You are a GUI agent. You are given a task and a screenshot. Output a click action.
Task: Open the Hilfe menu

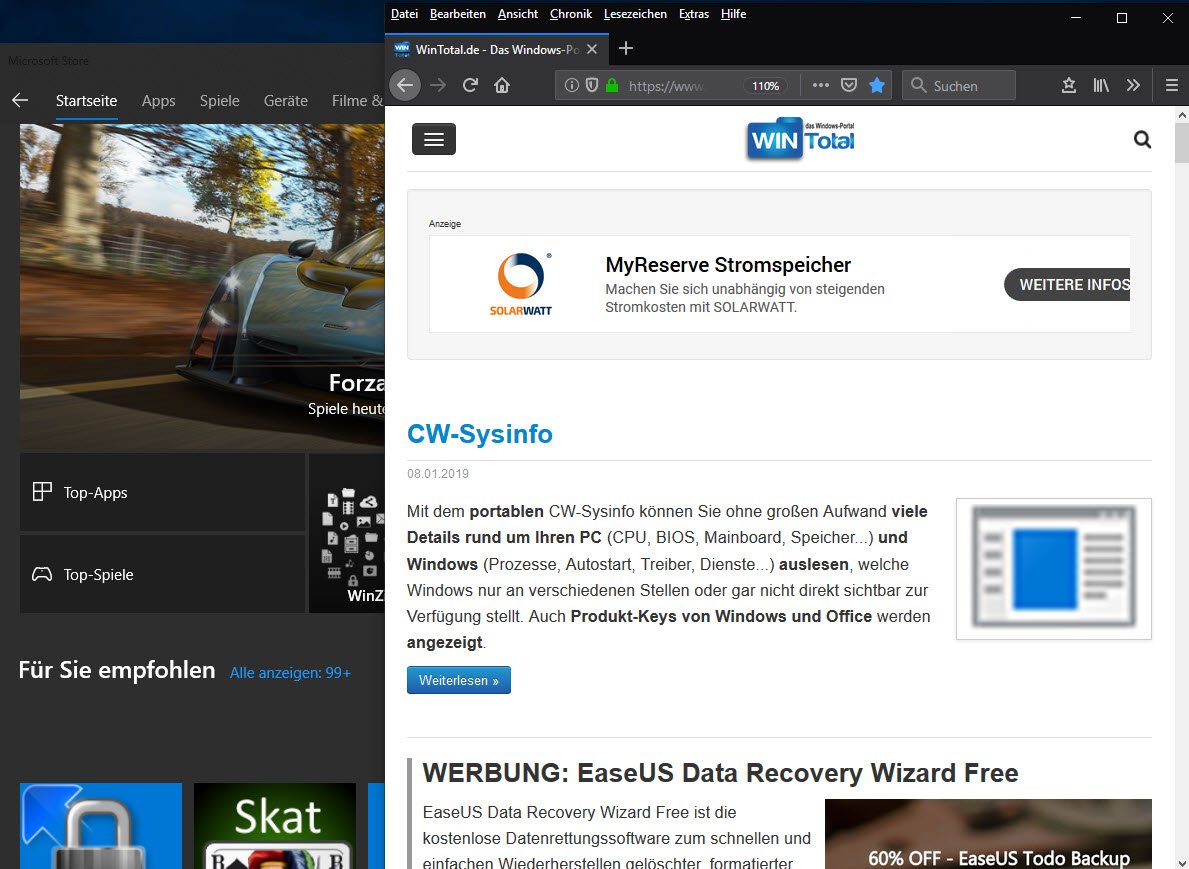[x=733, y=14]
